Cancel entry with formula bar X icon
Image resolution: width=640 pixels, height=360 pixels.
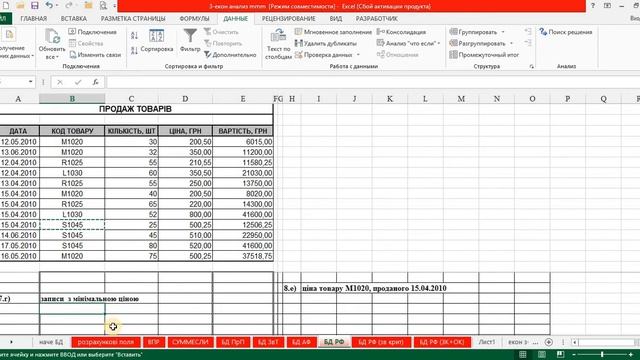click(60, 82)
